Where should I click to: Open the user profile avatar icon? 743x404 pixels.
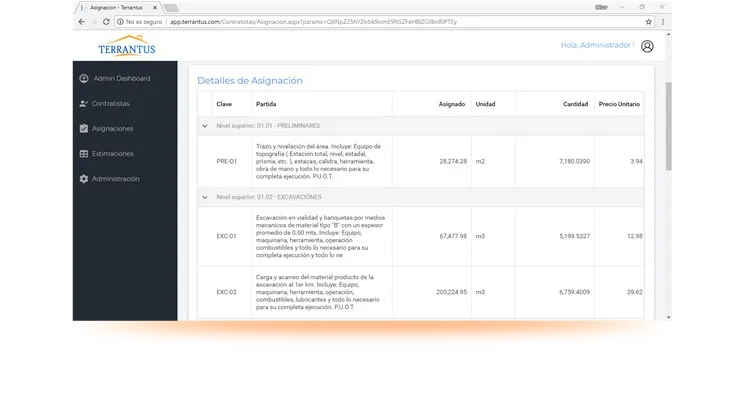tap(647, 46)
